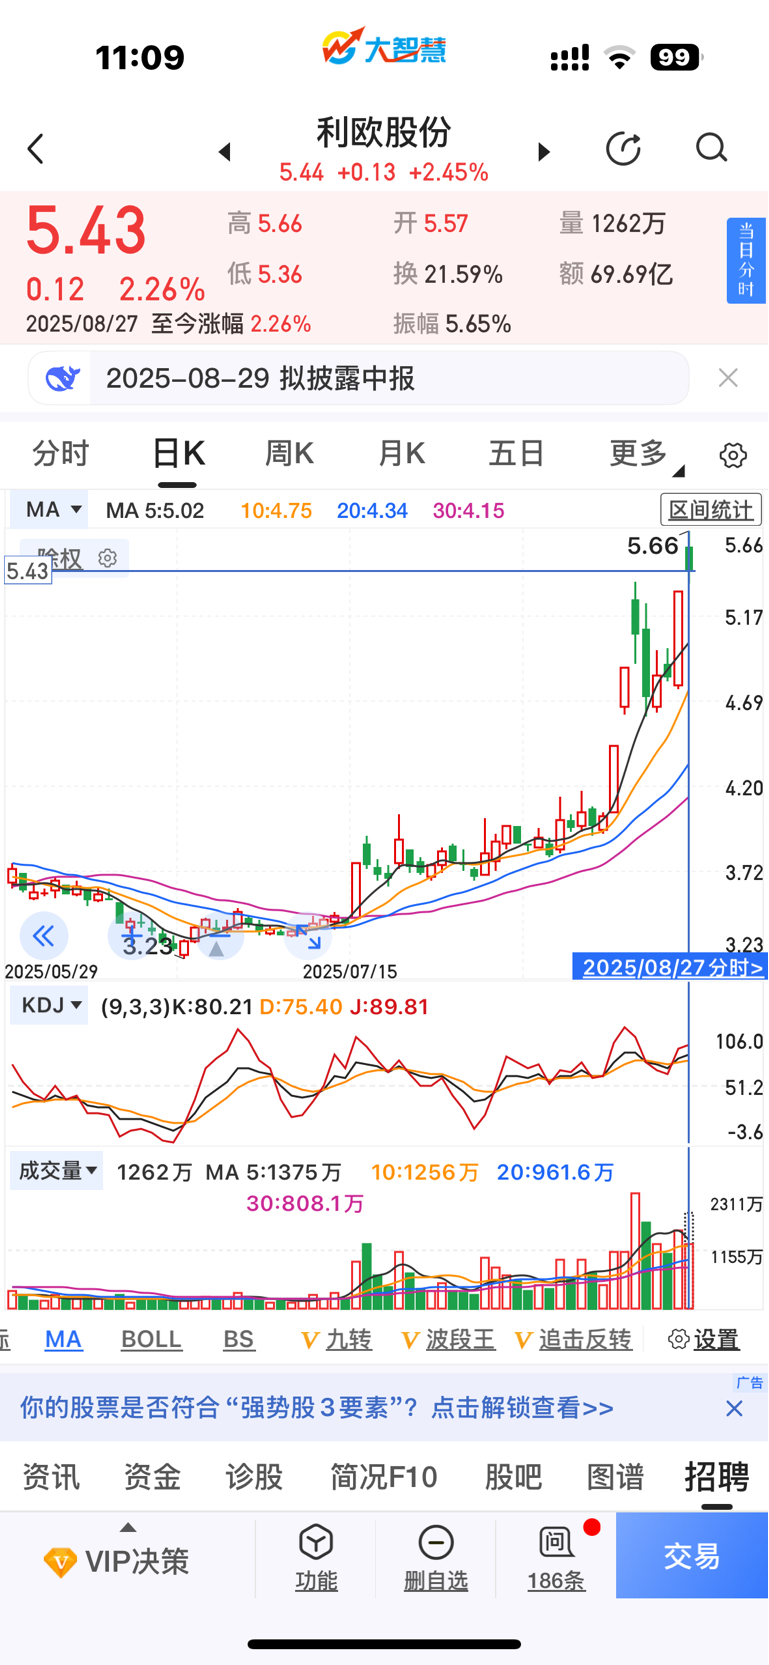The height and width of the screenshot is (1665, 769).
Task: Select BOLL overlay indicator
Action: [x=151, y=1339]
